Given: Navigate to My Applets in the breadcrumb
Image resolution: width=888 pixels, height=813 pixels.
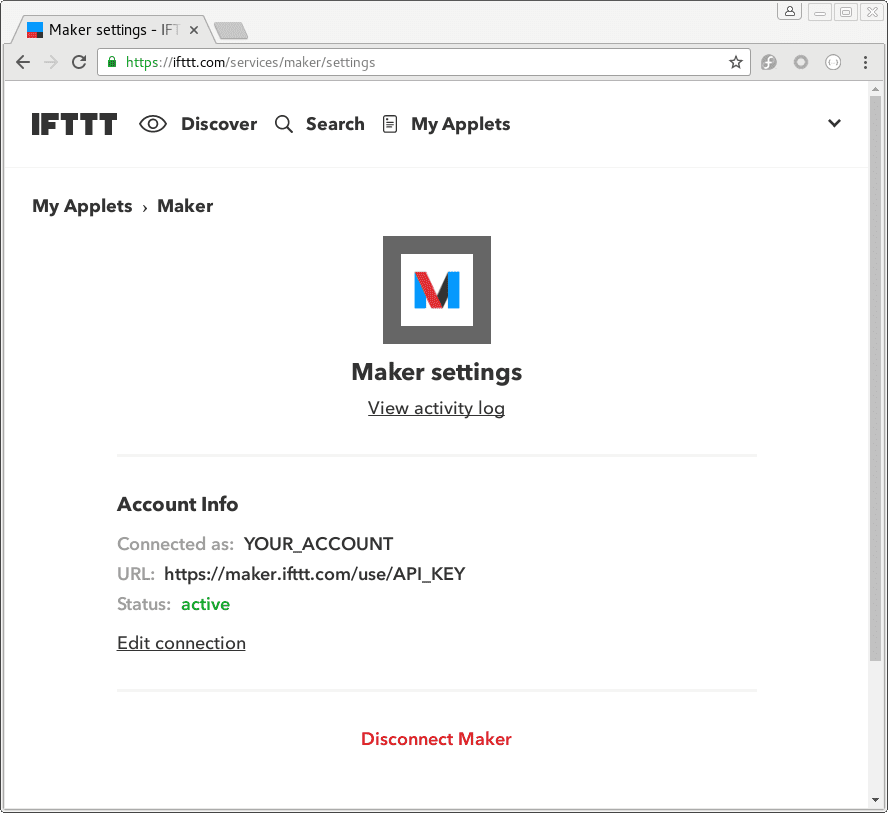Looking at the screenshot, I should (x=82, y=206).
